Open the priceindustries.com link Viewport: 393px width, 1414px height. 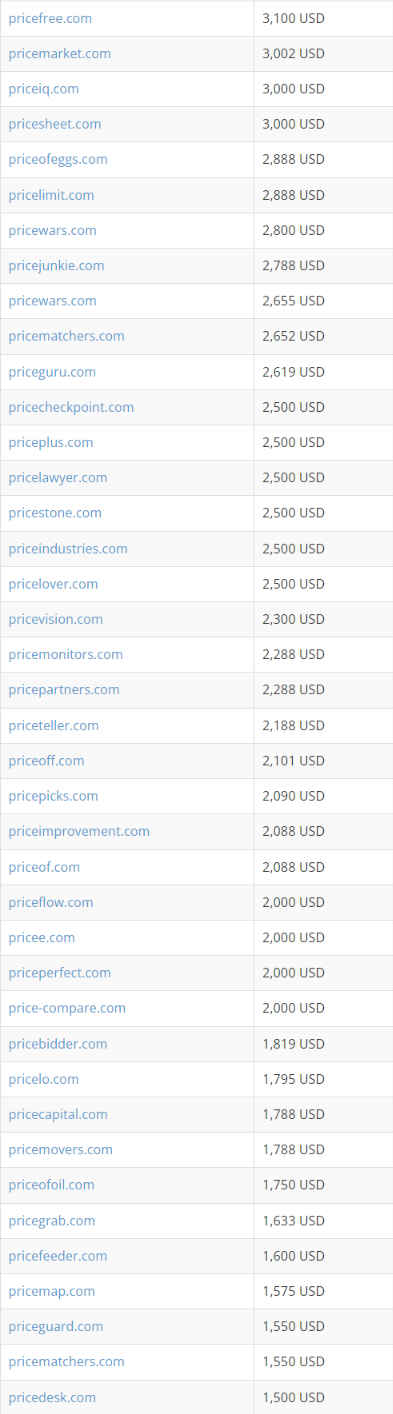click(x=68, y=548)
